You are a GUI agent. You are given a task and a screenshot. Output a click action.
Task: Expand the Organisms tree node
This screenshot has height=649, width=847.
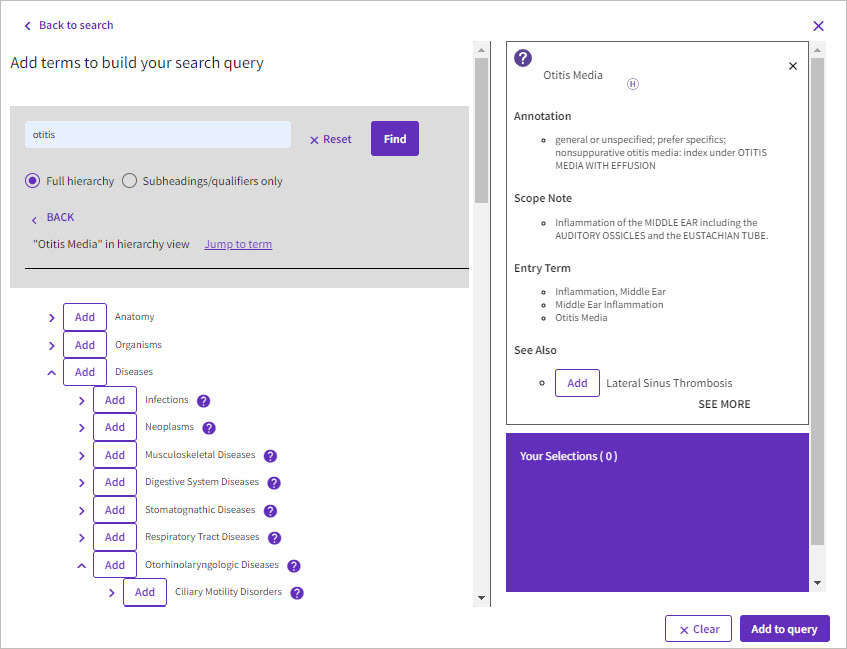(x=52, y=345)
